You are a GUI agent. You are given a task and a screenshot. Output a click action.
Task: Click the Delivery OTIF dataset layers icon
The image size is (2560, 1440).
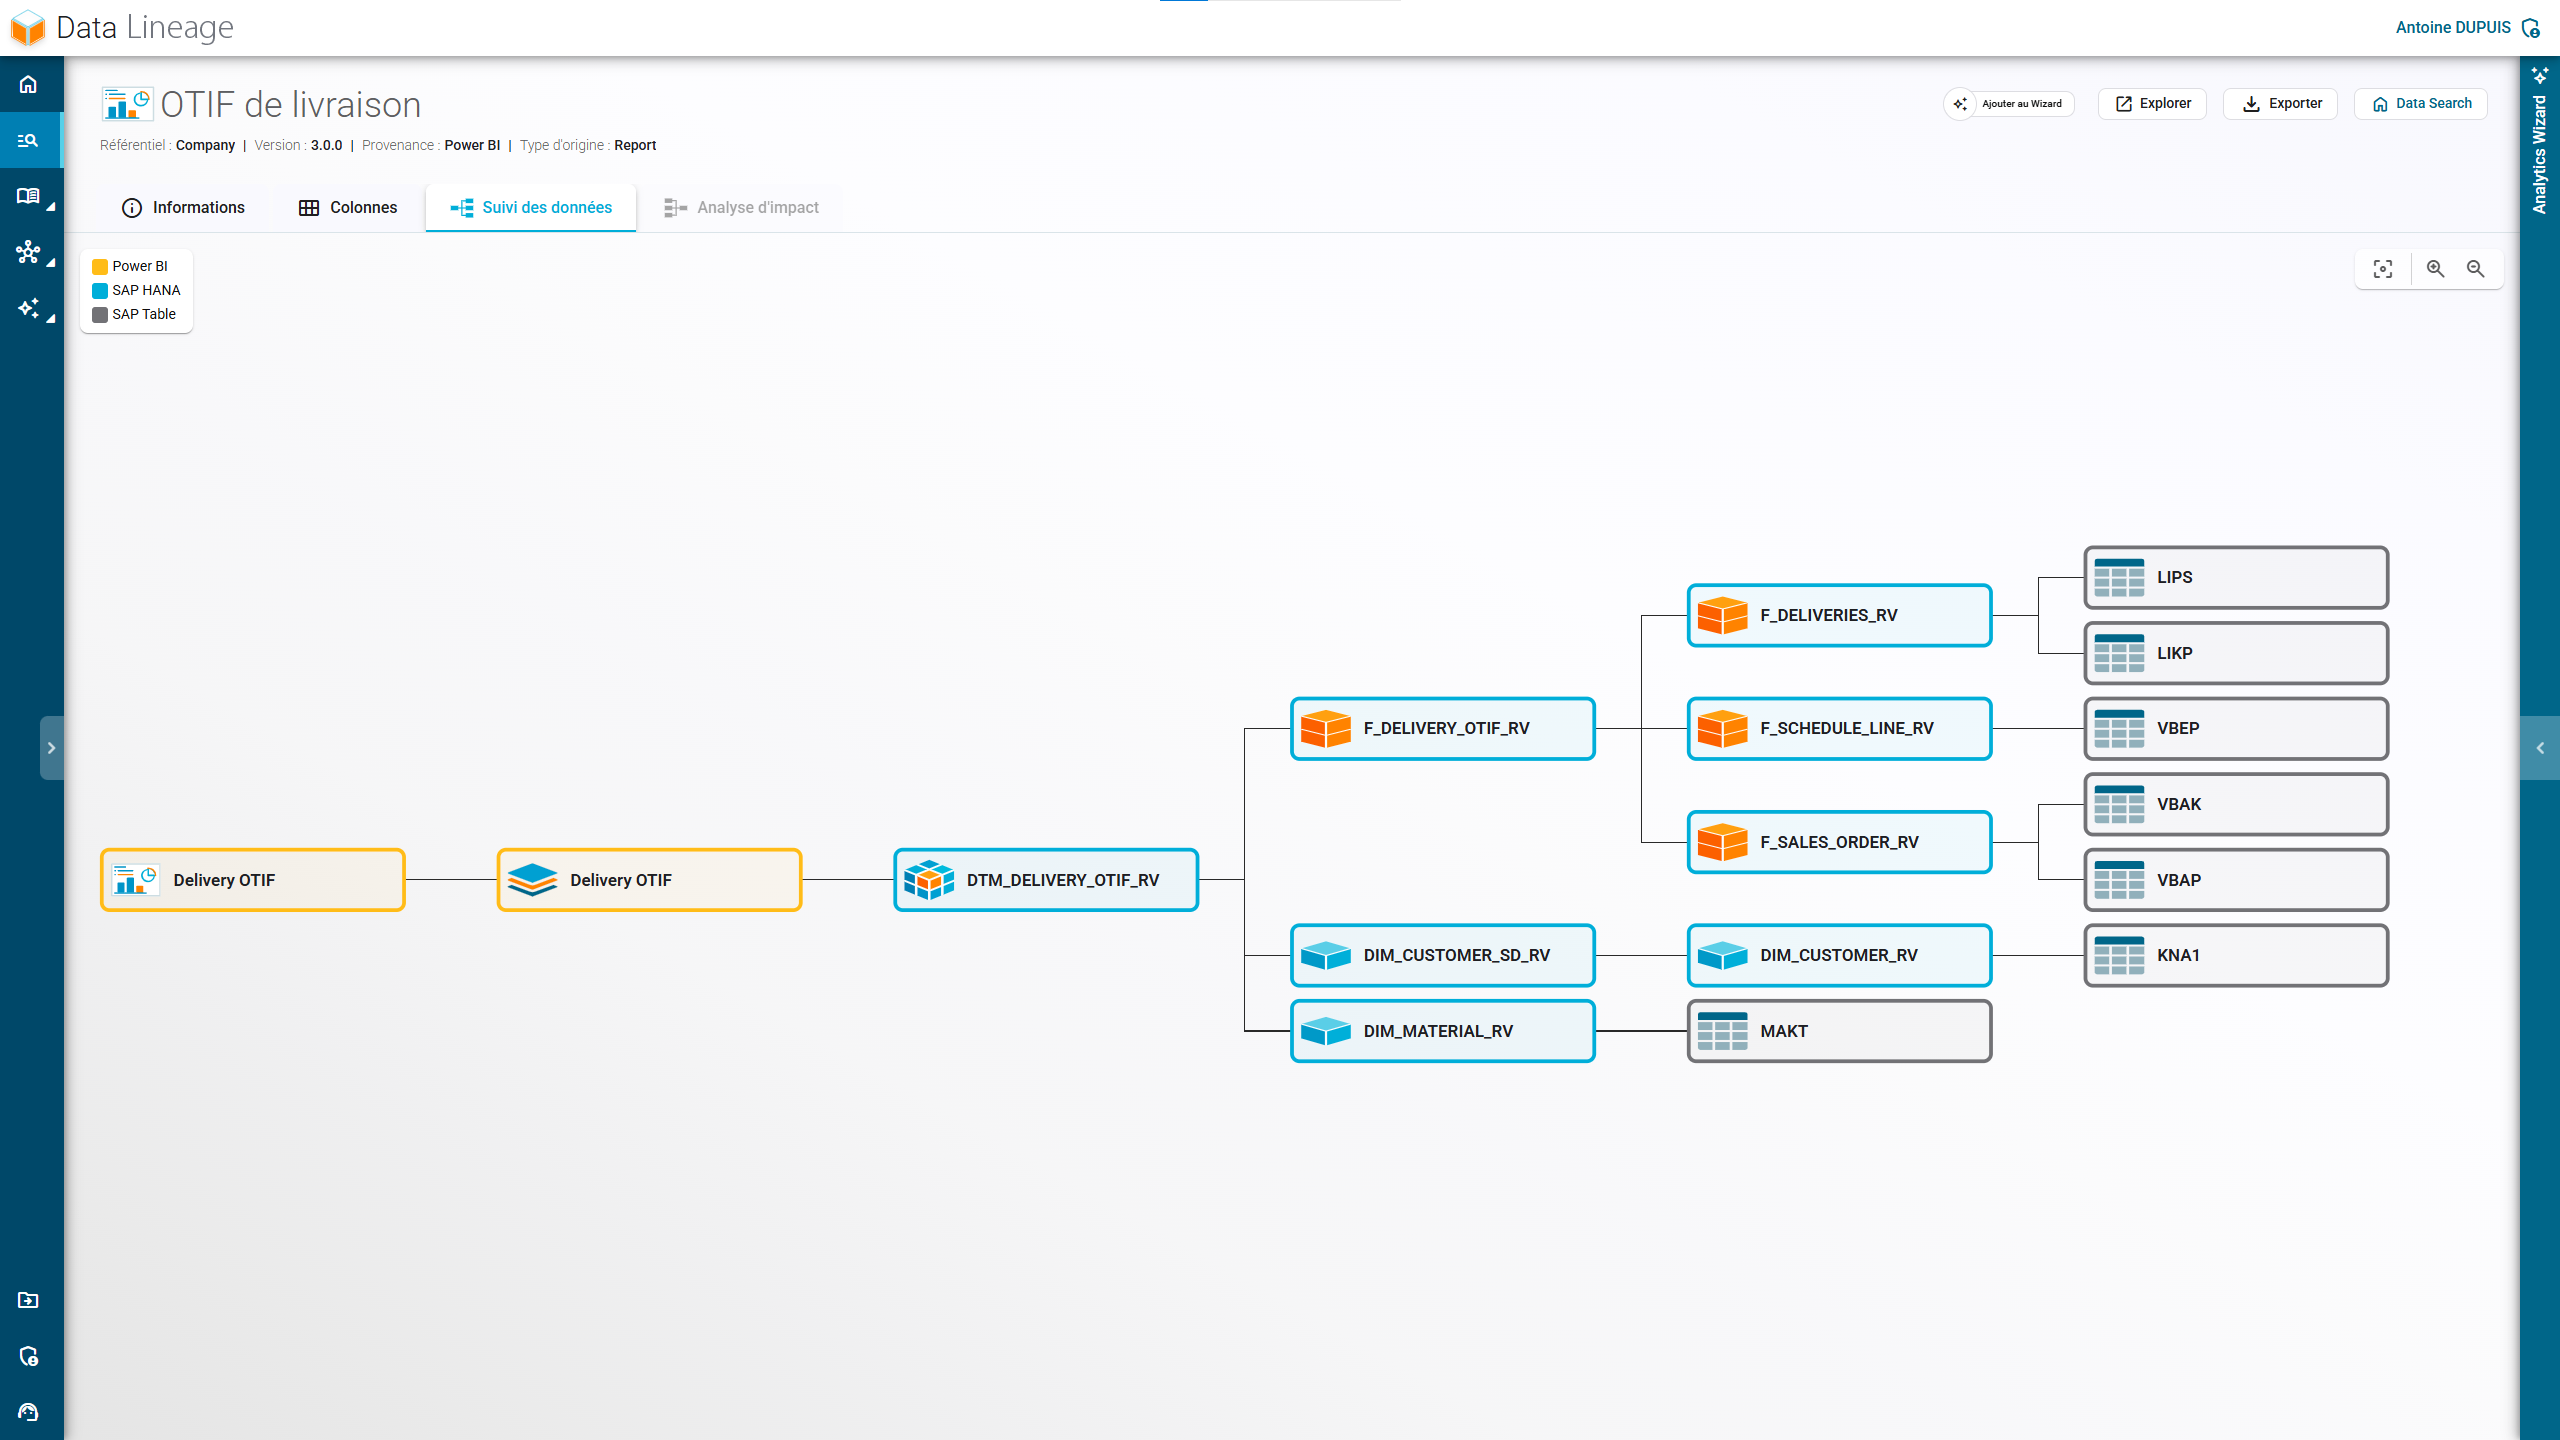pyautogui.click(x=532, y=880)
